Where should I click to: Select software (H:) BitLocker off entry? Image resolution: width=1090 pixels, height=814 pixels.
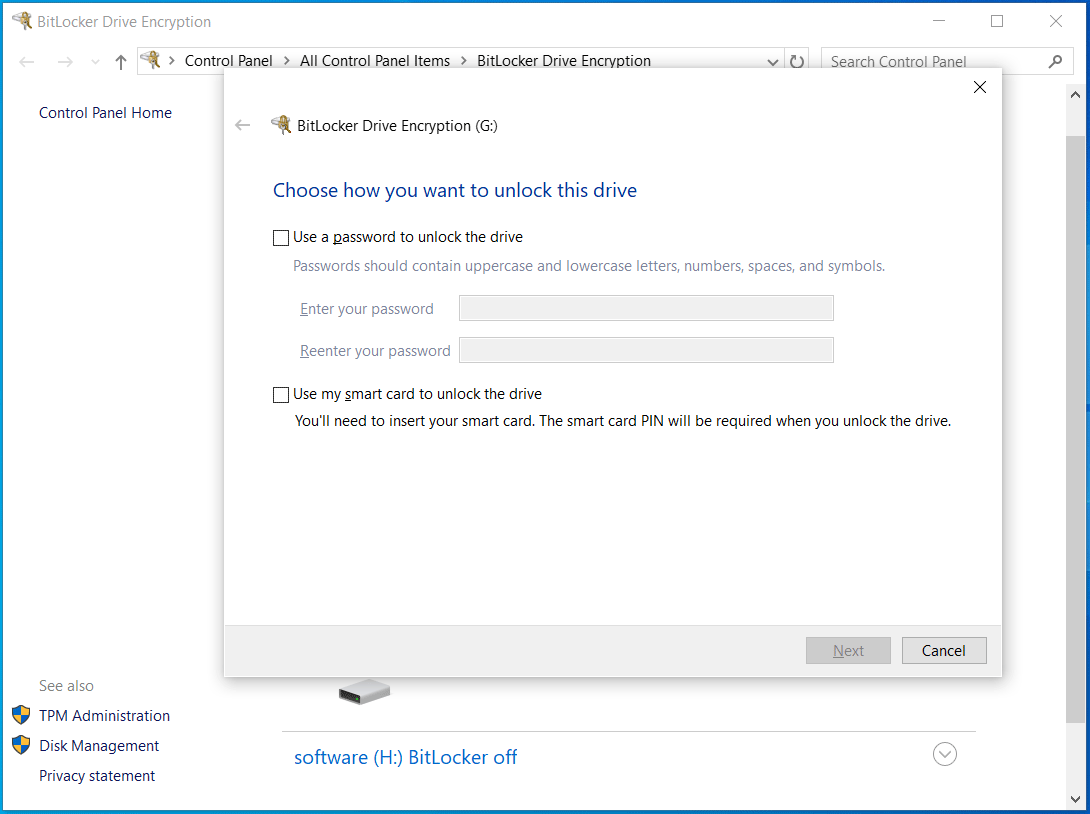405,757
